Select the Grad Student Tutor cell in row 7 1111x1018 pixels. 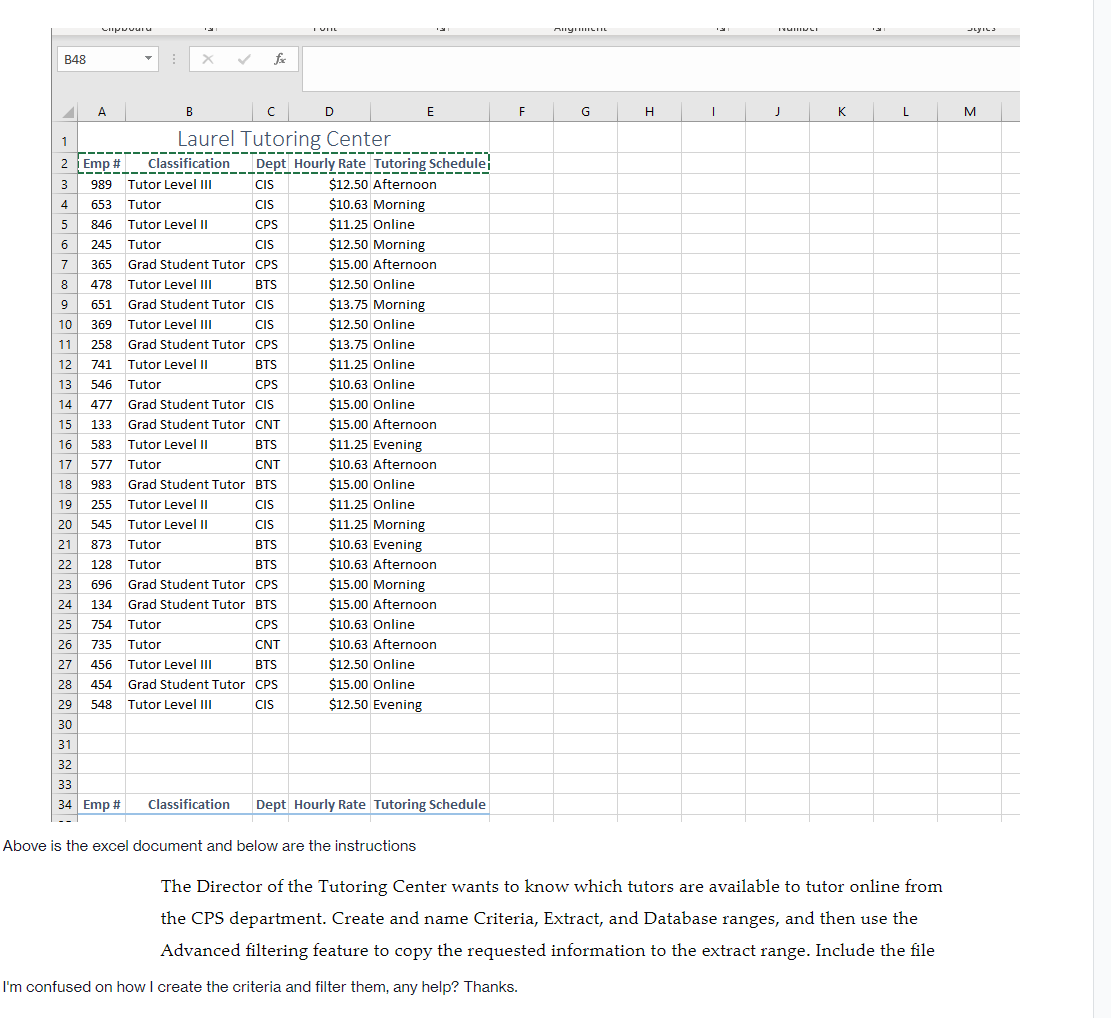[x=186, y=264]
